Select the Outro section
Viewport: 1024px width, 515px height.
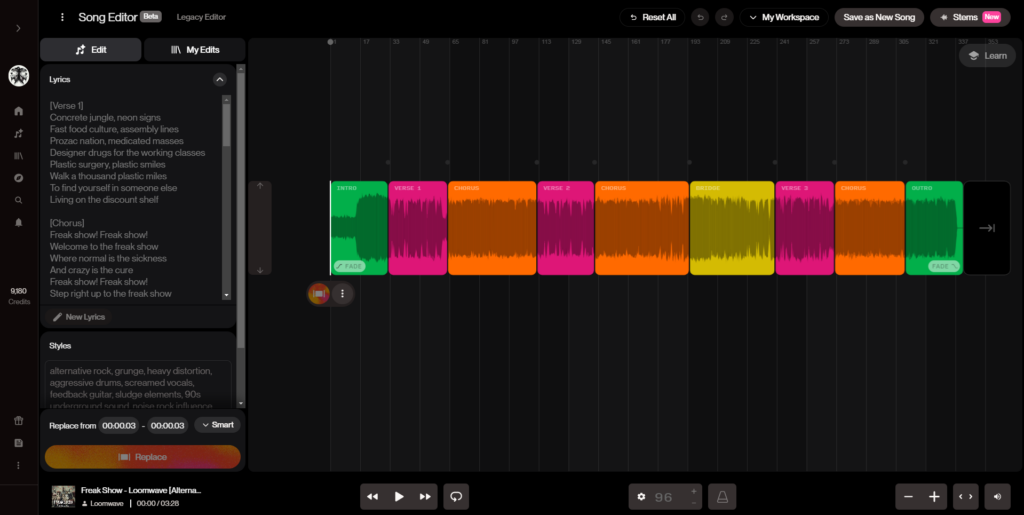[x=935, y=228]
